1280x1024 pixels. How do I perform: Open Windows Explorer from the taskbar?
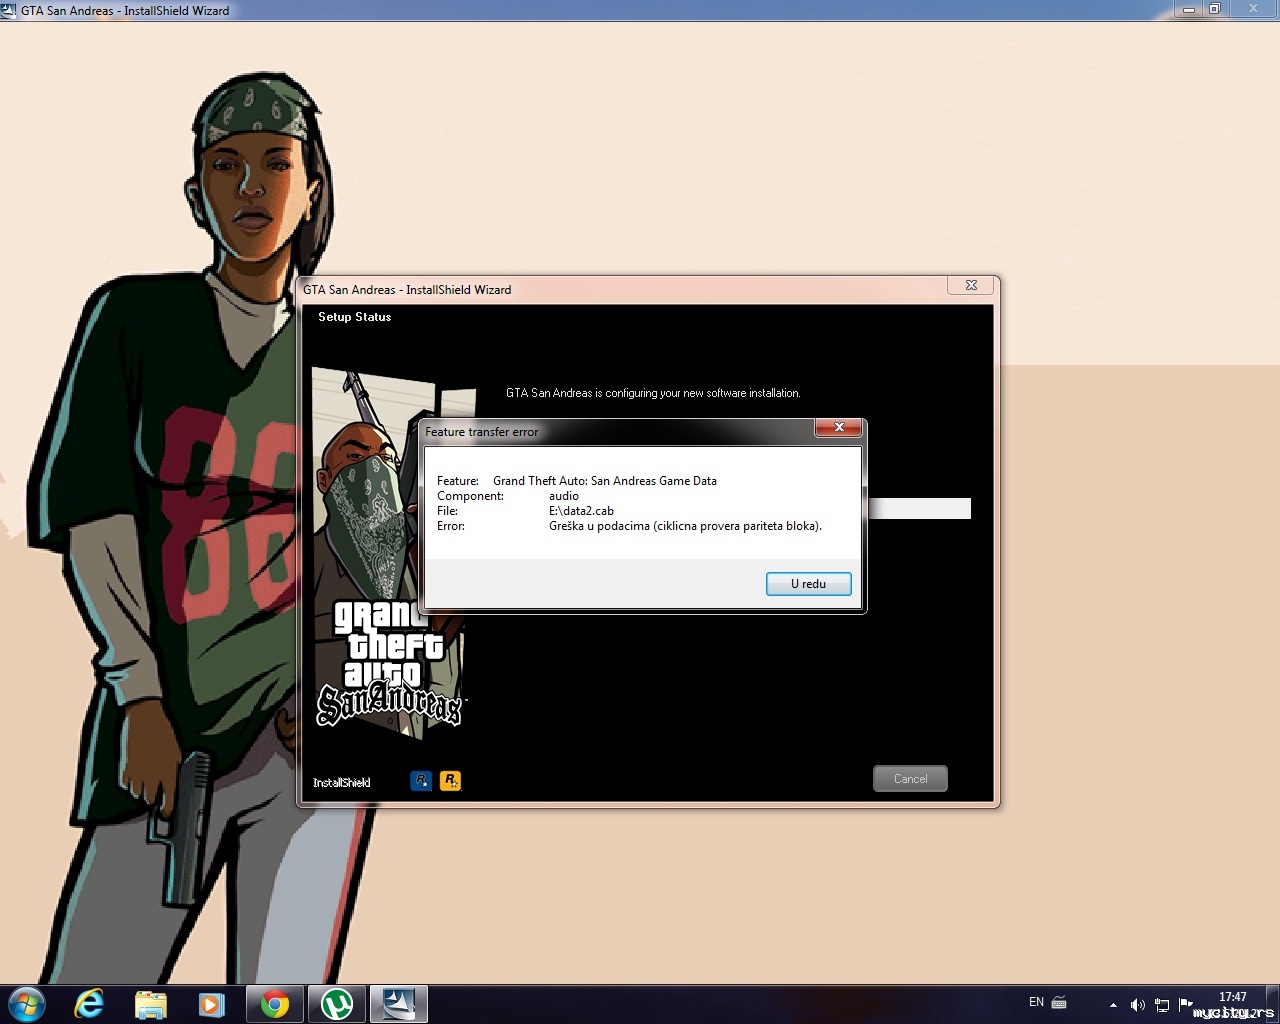151,1003
